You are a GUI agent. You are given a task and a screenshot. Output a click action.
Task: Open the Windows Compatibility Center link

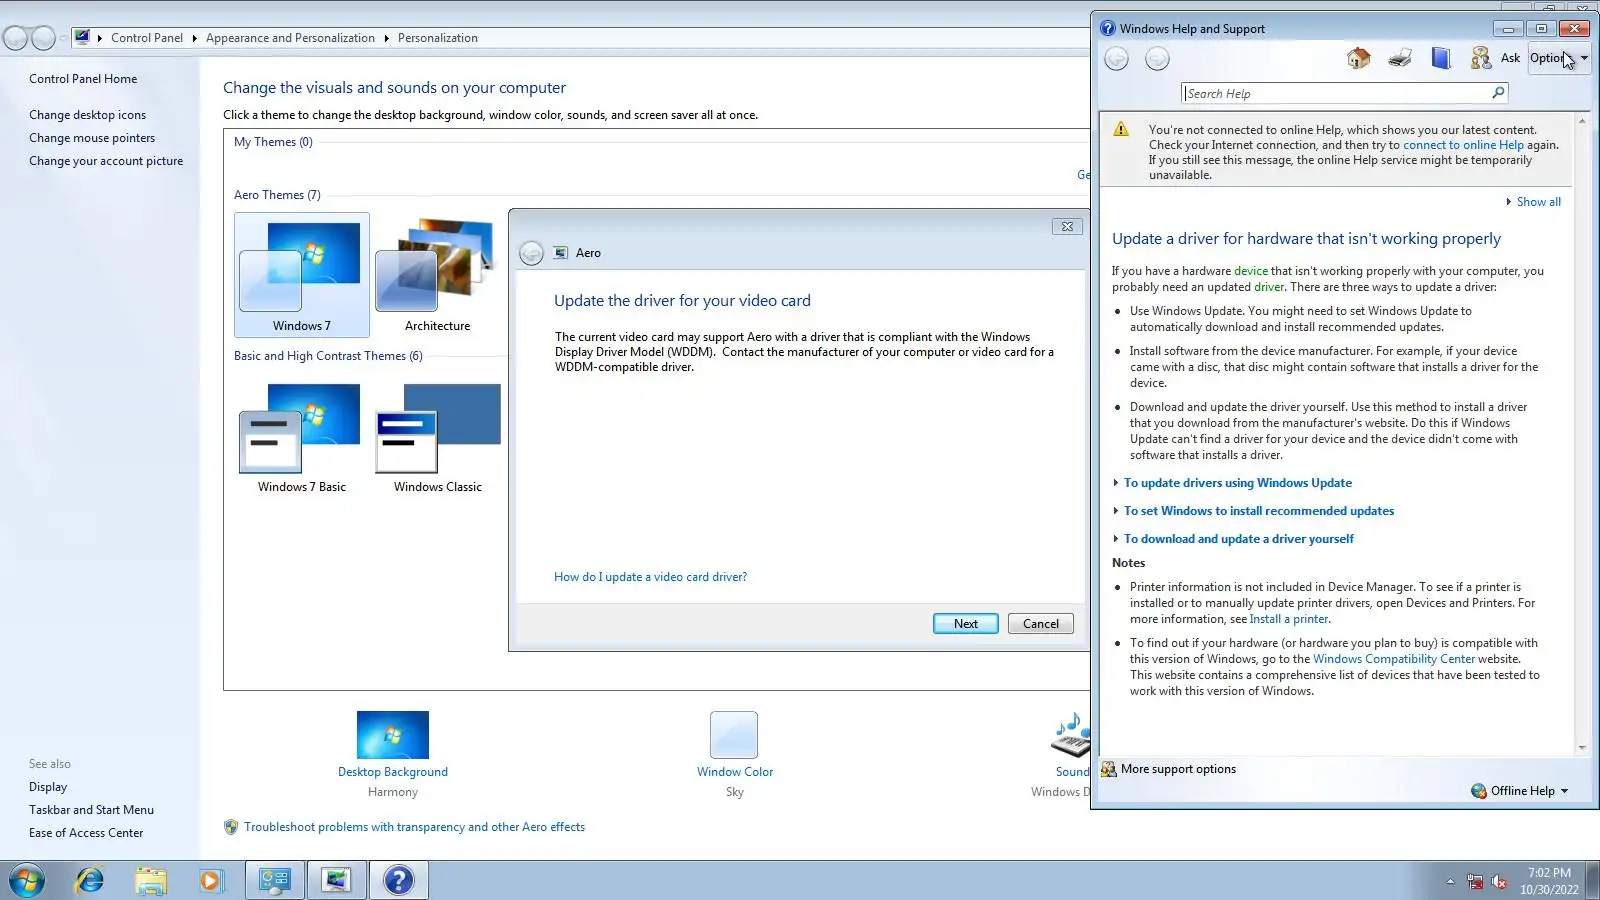click(1394, 659)
